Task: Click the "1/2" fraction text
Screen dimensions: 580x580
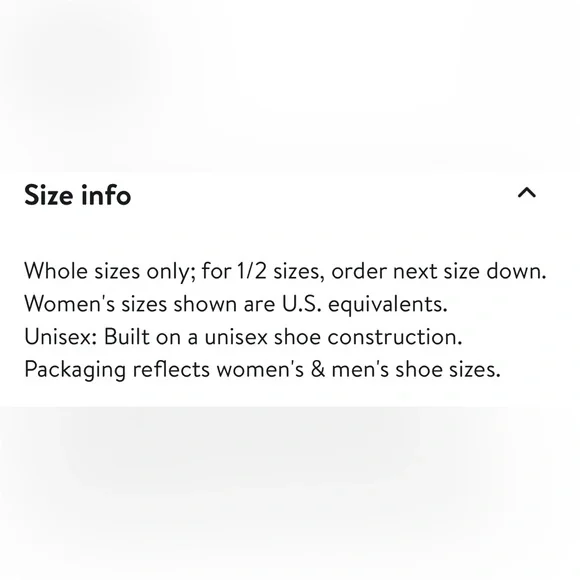Action: point(251,271)
